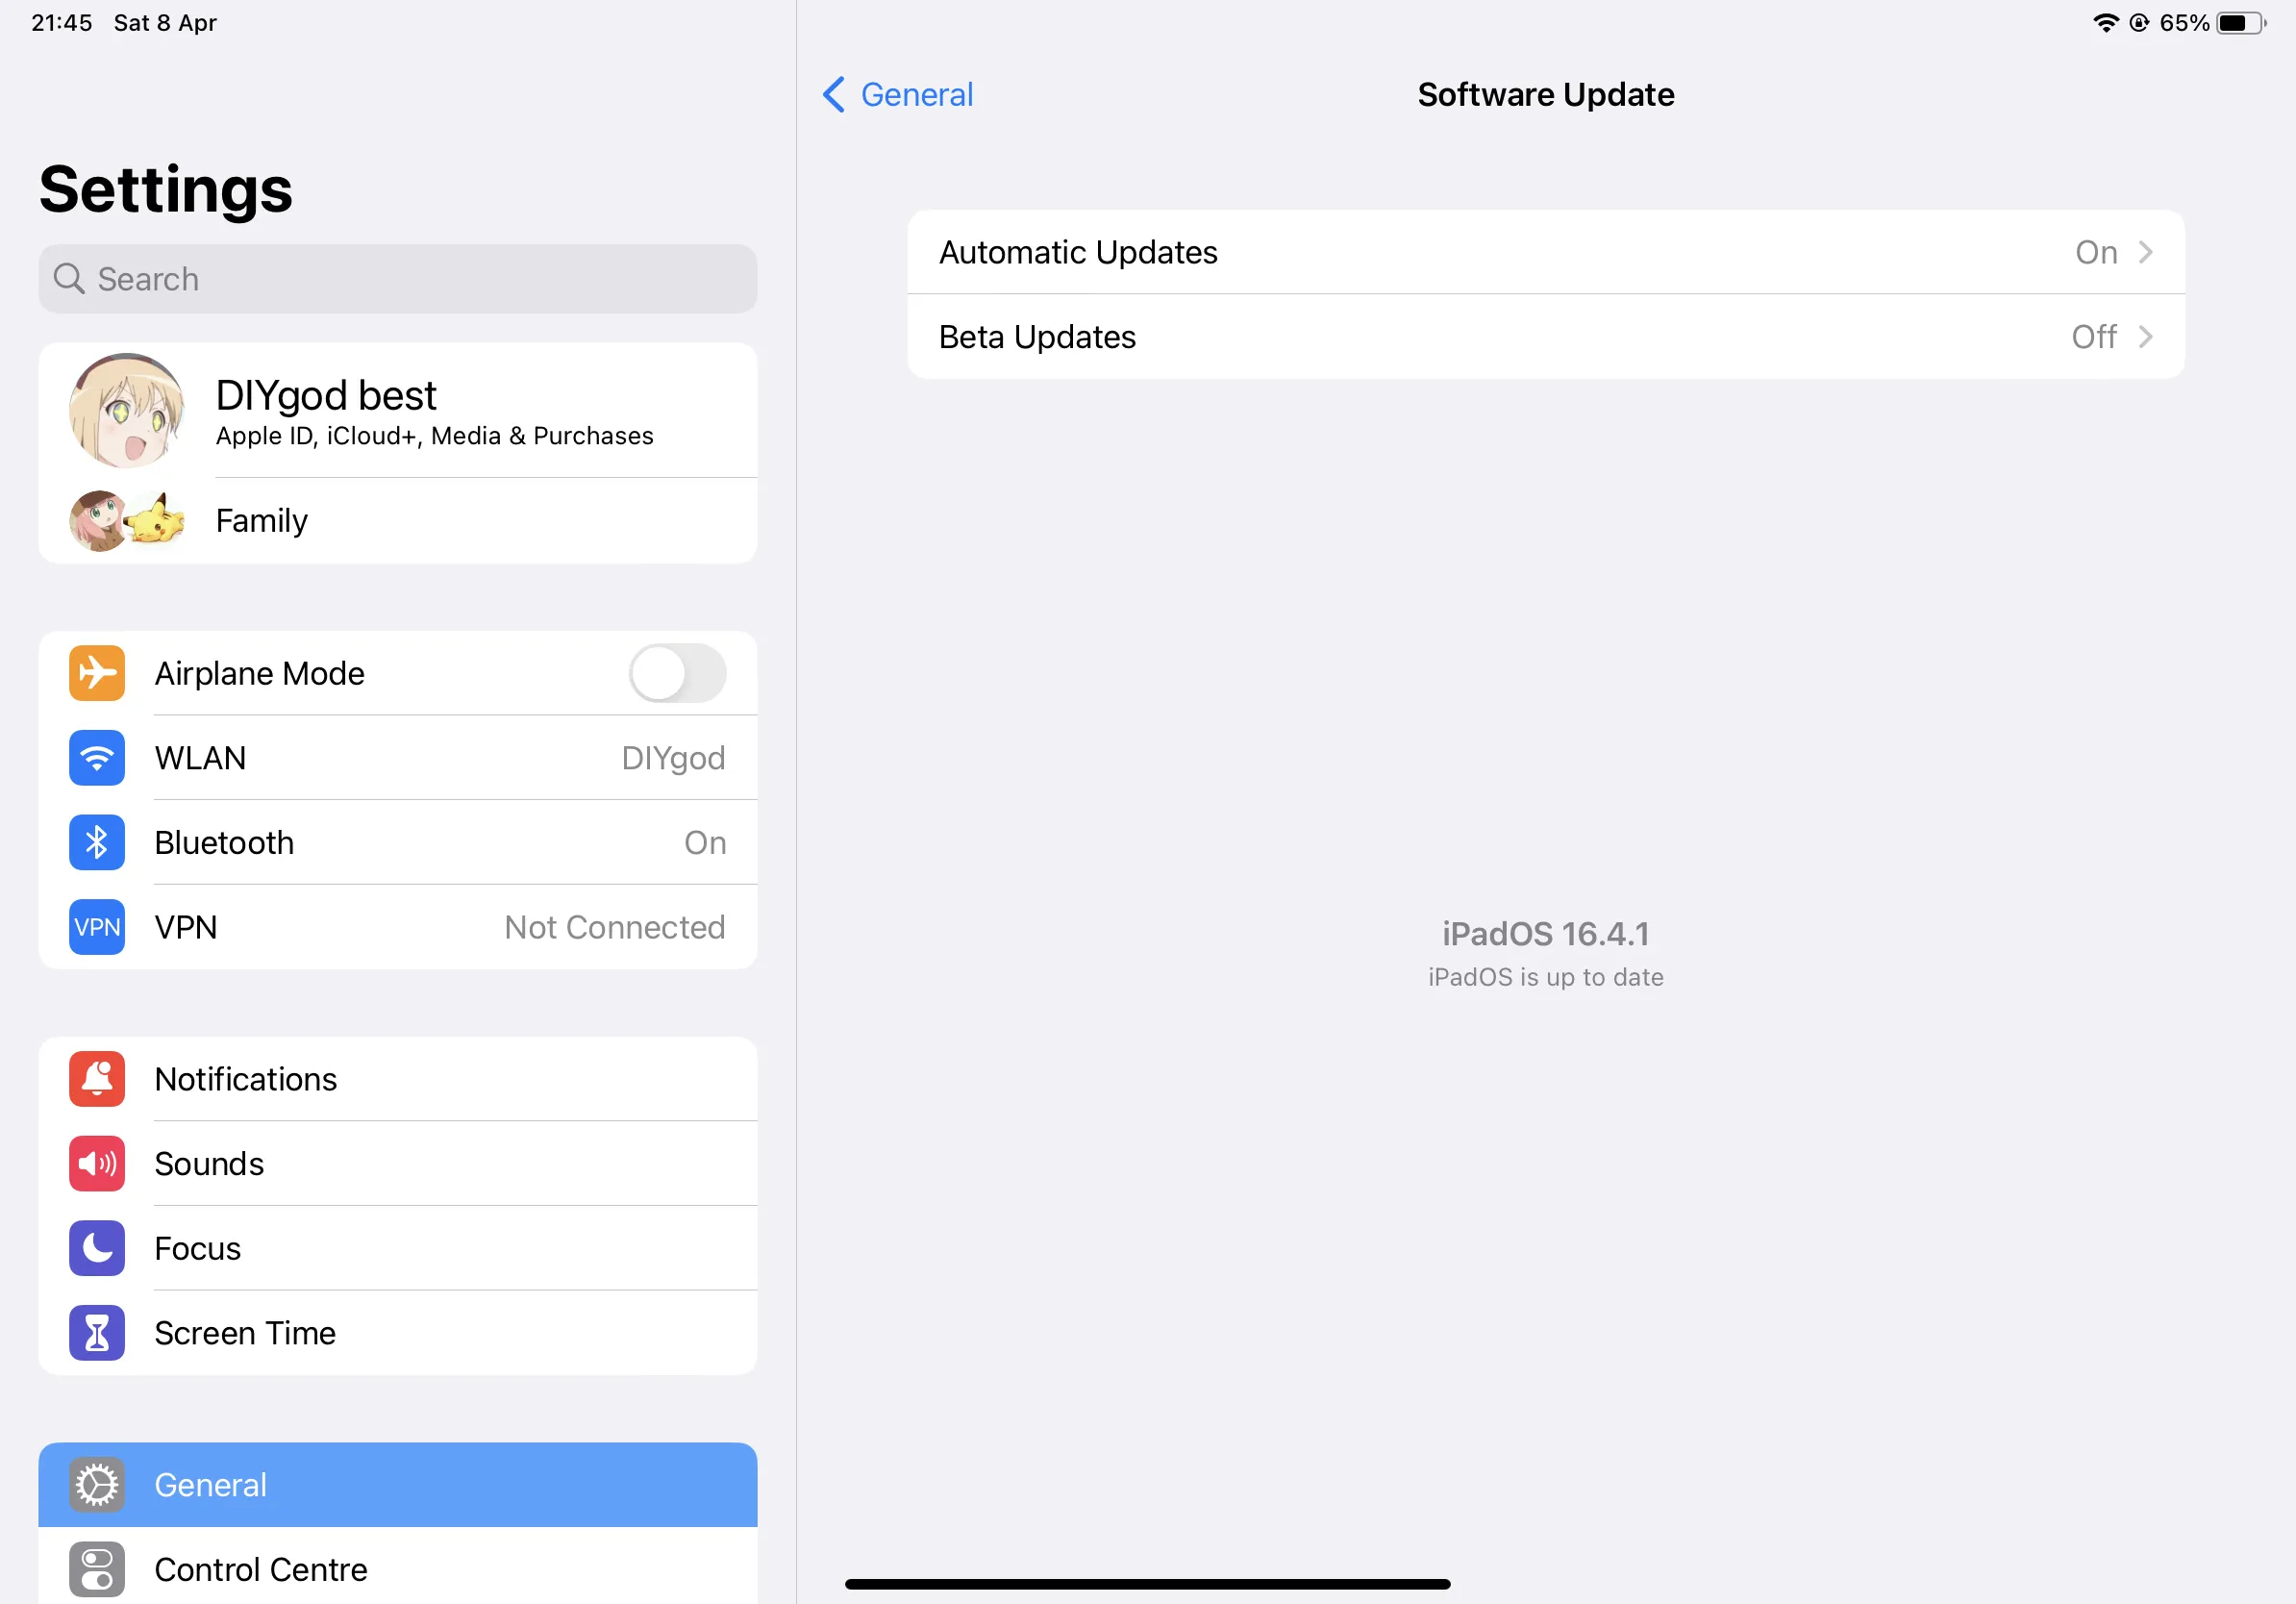Tap the battery indicator in status bar
This screenshot has width=2296, height=1604.
(x=2240, y=23)
